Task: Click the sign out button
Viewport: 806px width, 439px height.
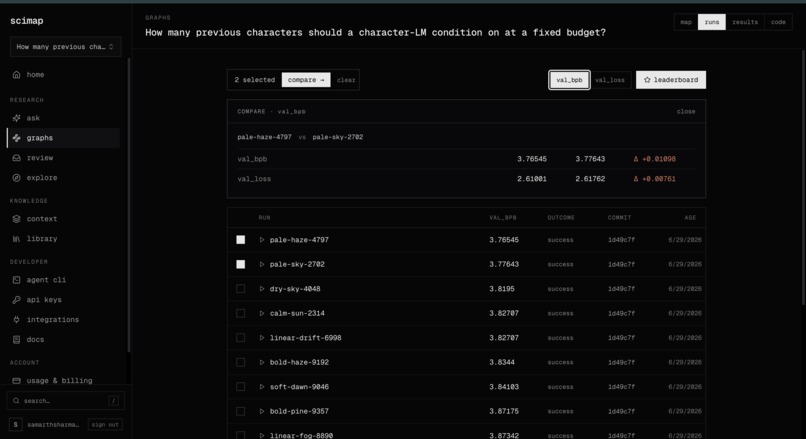Action: [x=105, y=425]
